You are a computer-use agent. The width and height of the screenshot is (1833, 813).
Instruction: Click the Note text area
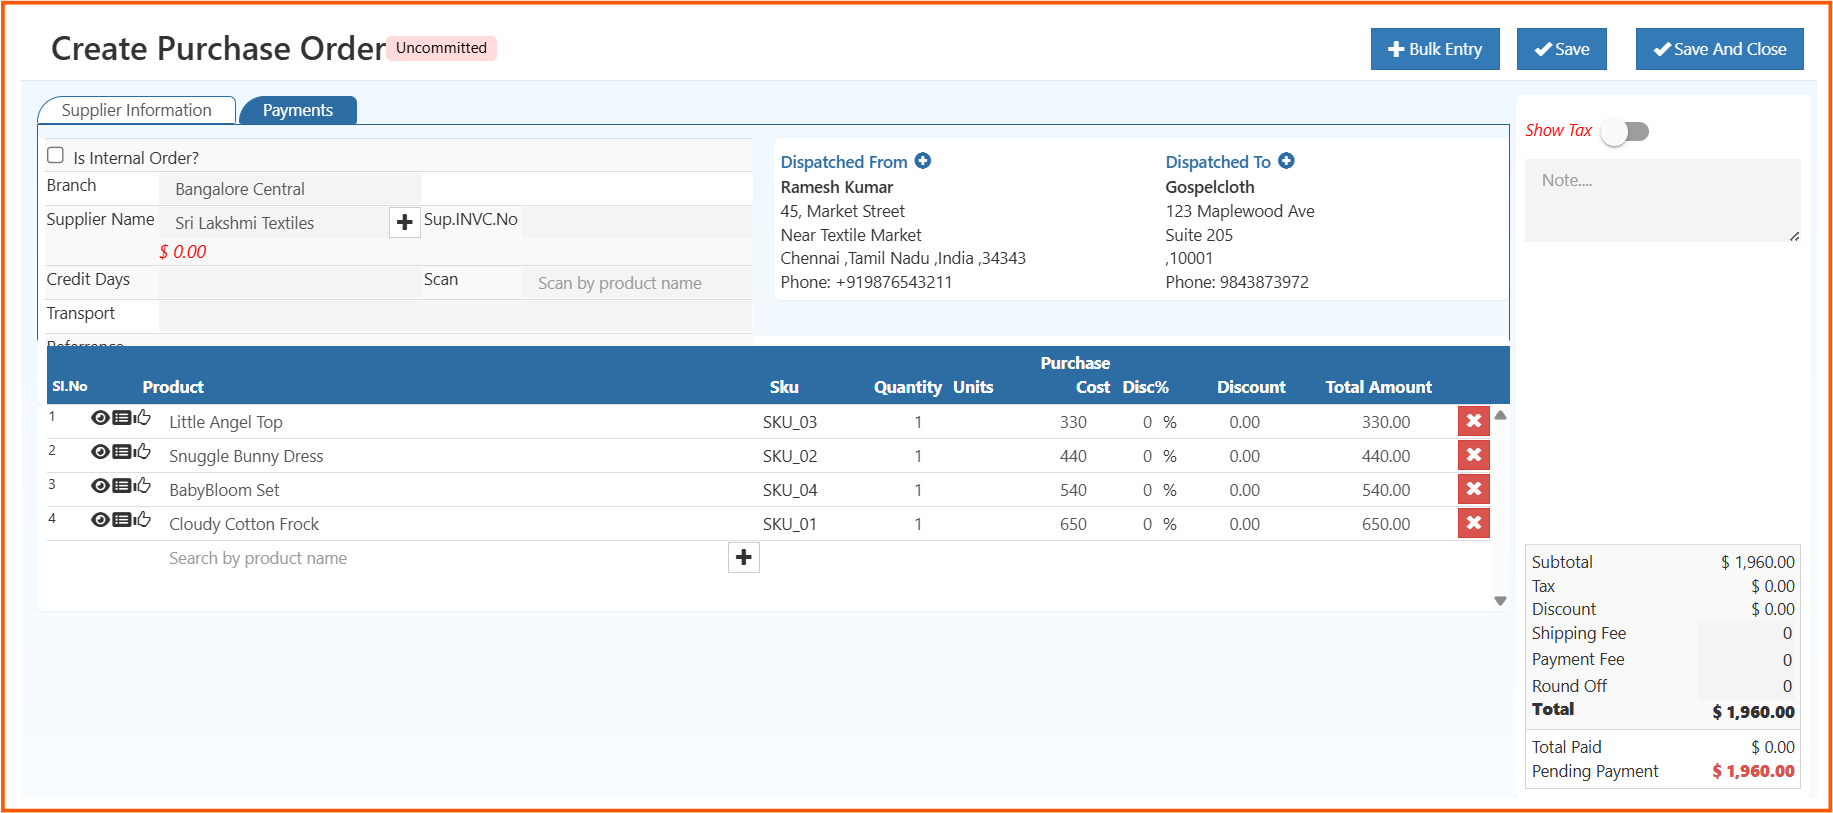[x=1661, y=200]
